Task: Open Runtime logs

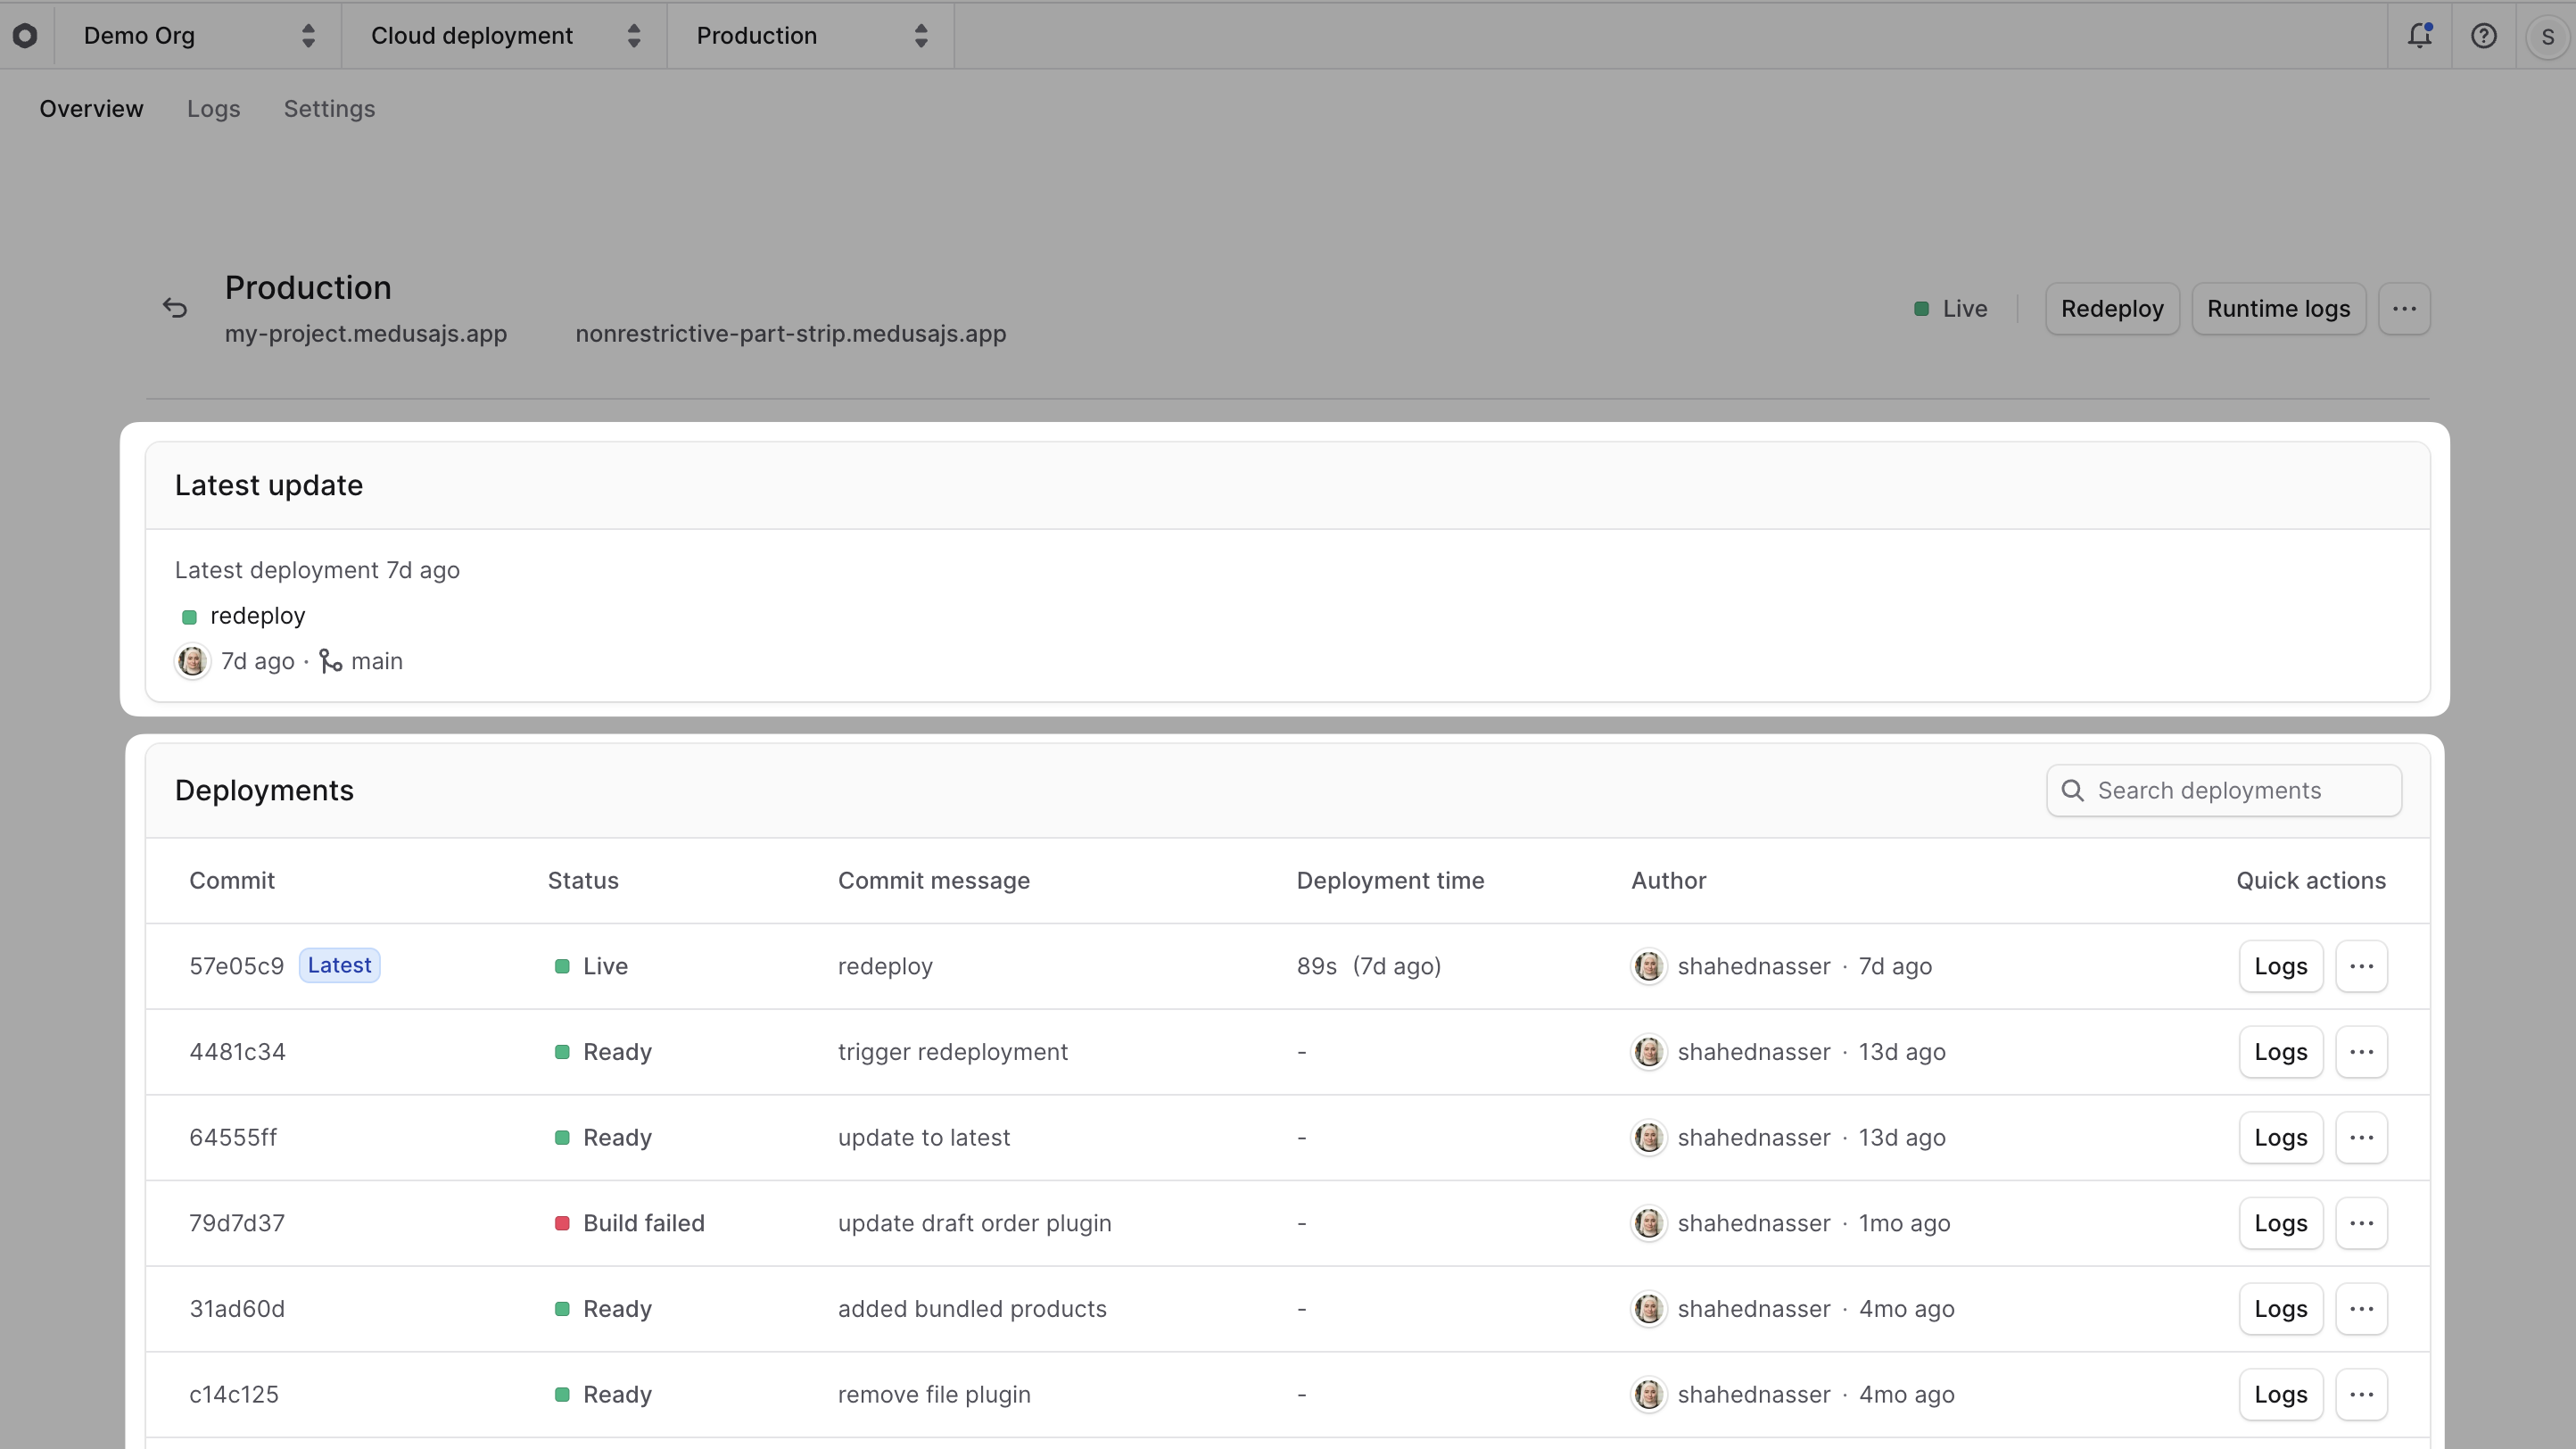Action: click(x=2278, y=309)
